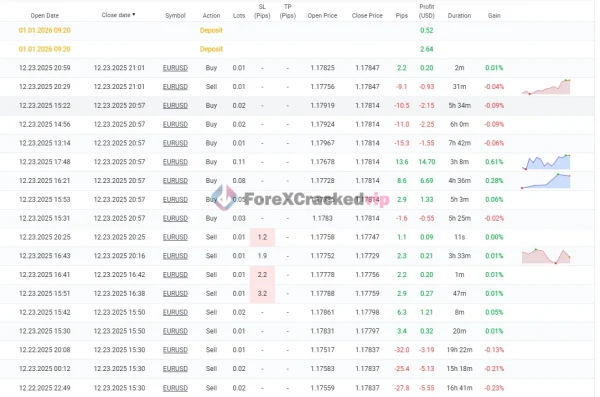Click the lots value 0.11
Screen dimensions: 600x397
(x=239, y=162)
